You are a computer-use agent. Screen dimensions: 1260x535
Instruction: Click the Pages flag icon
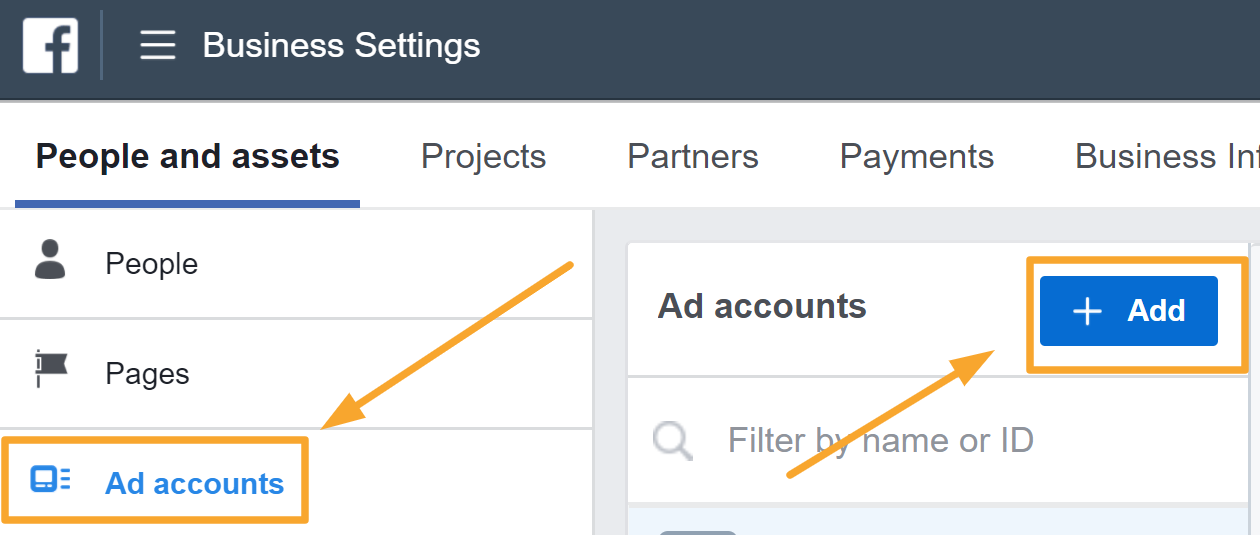[50, 369]
